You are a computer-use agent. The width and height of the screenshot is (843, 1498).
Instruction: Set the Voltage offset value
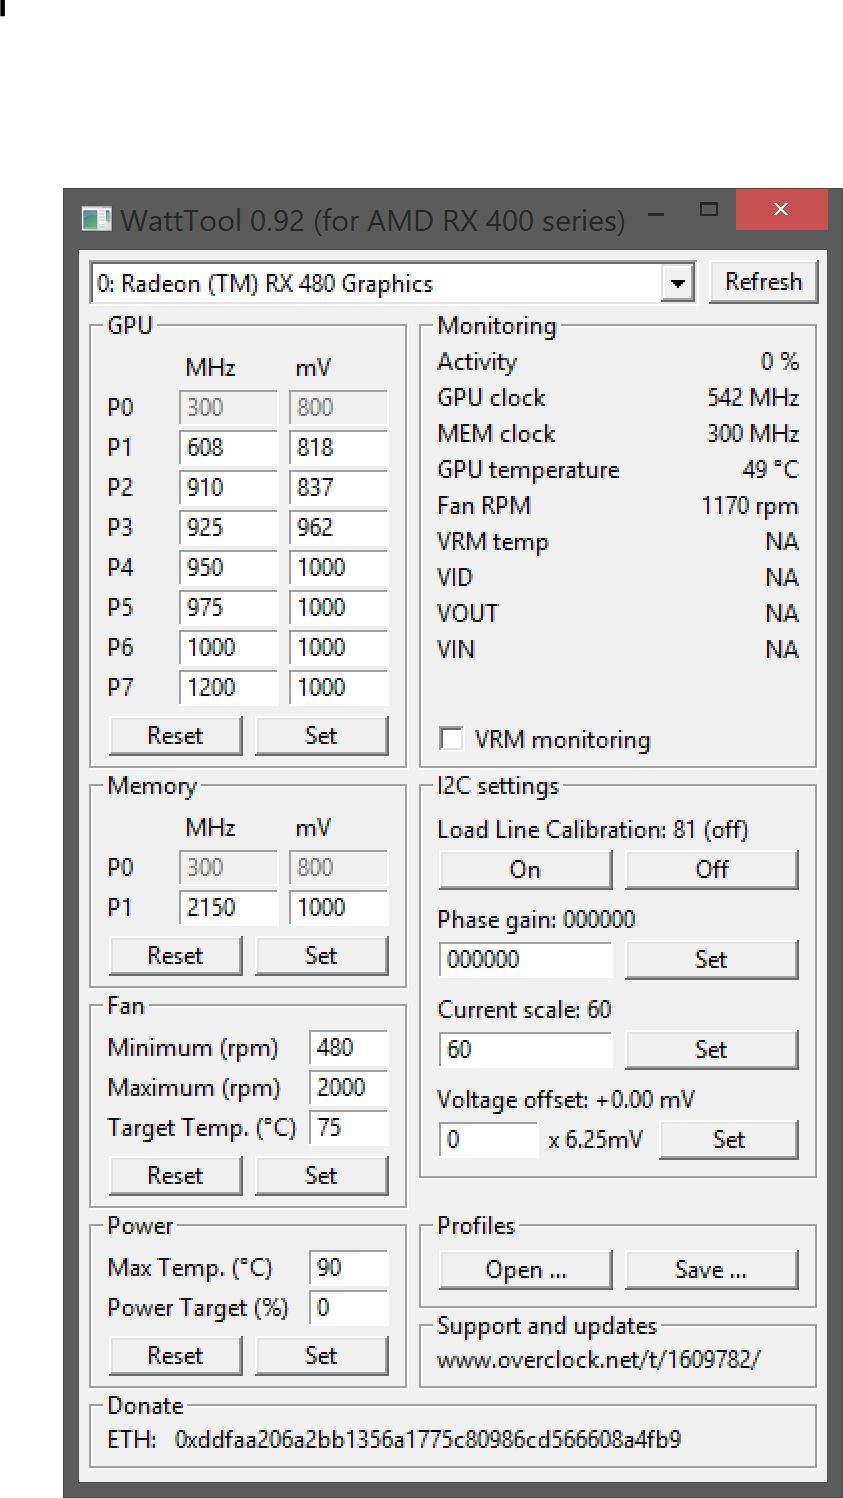728,1139
